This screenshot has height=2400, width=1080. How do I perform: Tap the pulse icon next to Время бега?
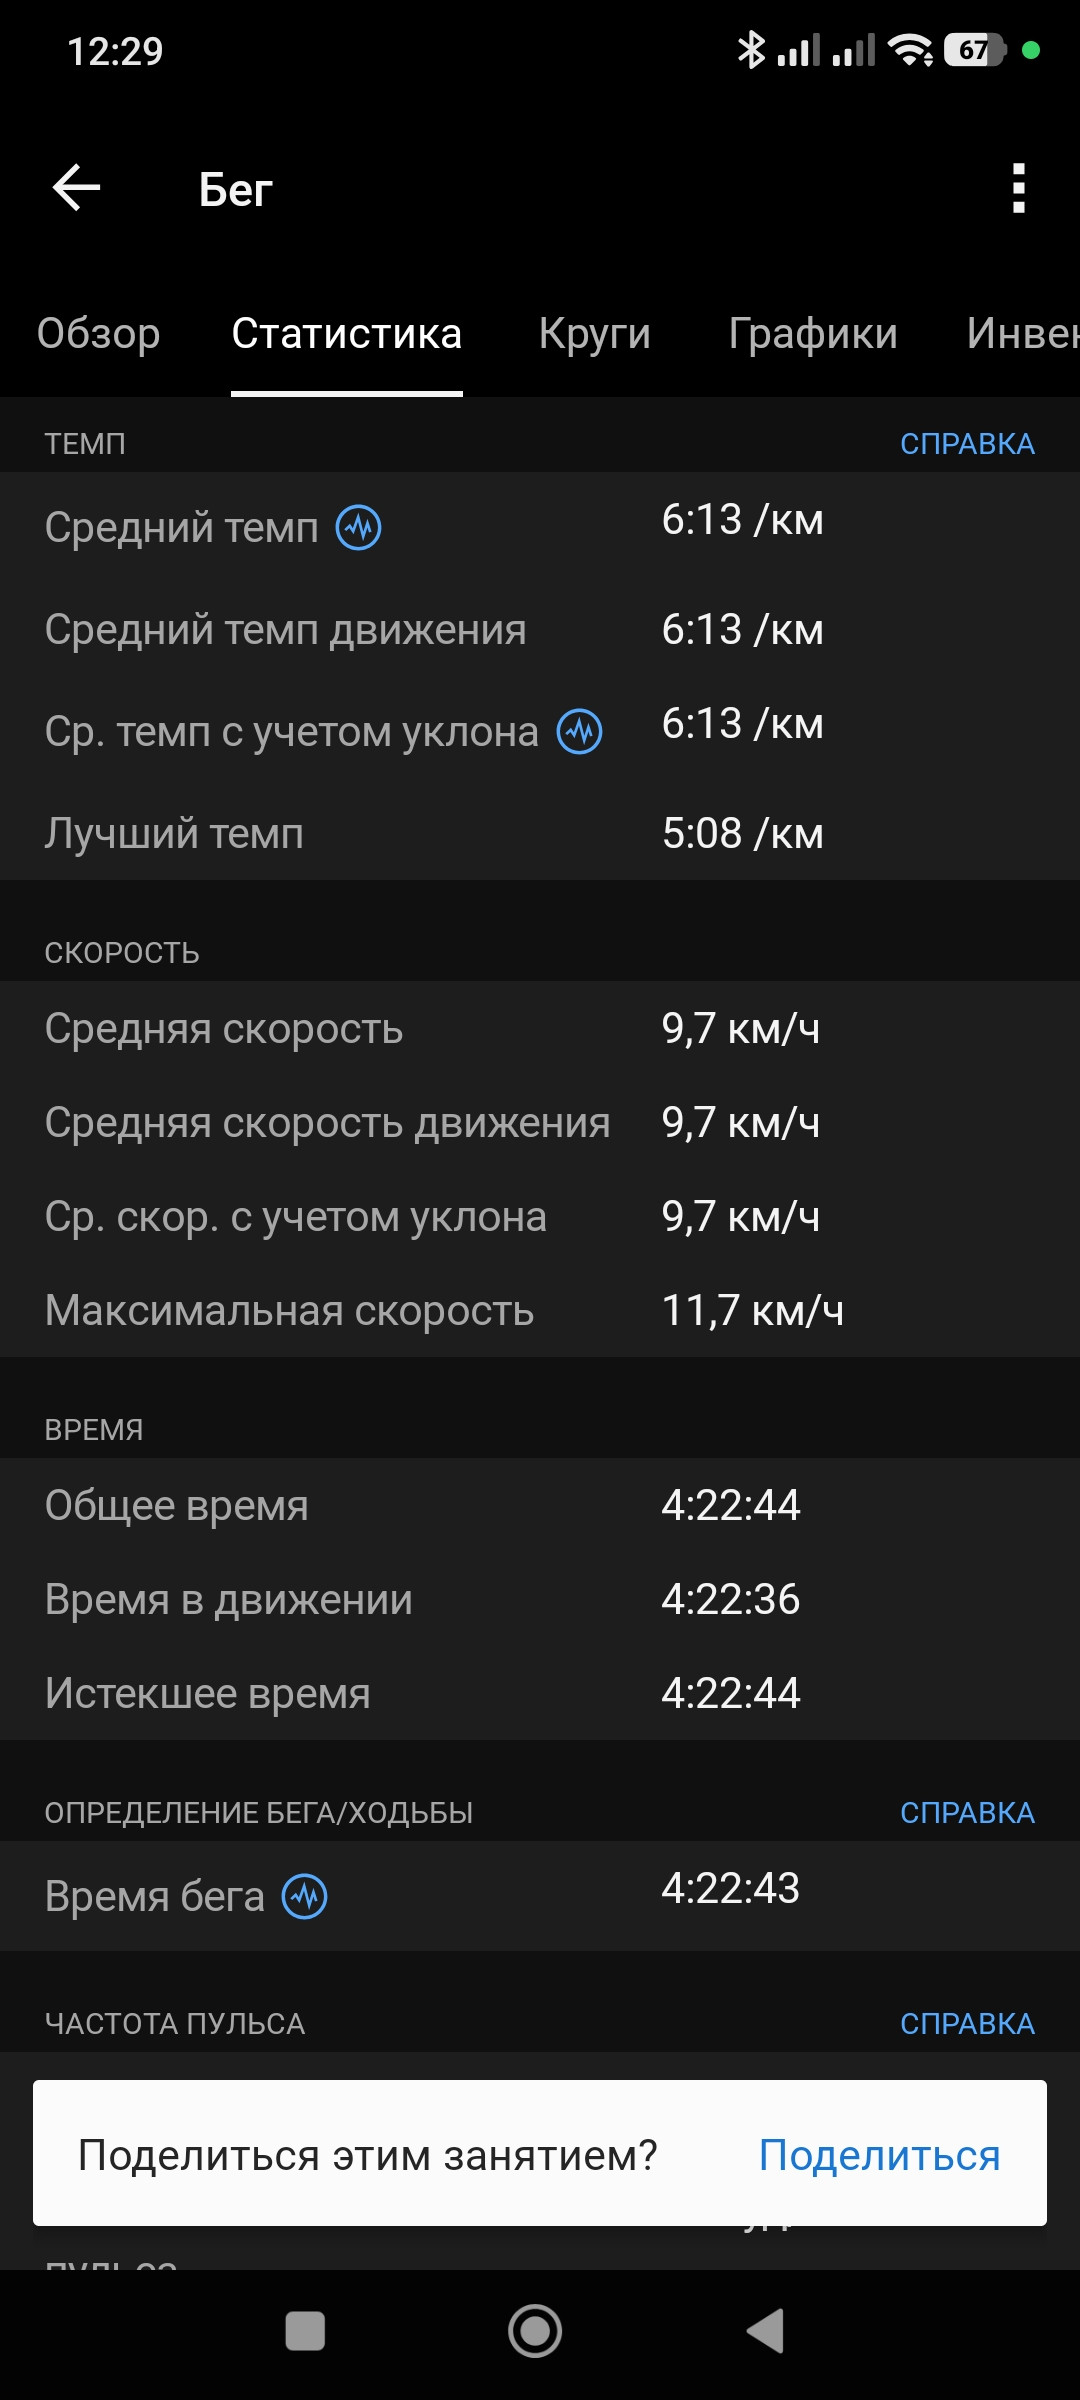point(305,1896)
